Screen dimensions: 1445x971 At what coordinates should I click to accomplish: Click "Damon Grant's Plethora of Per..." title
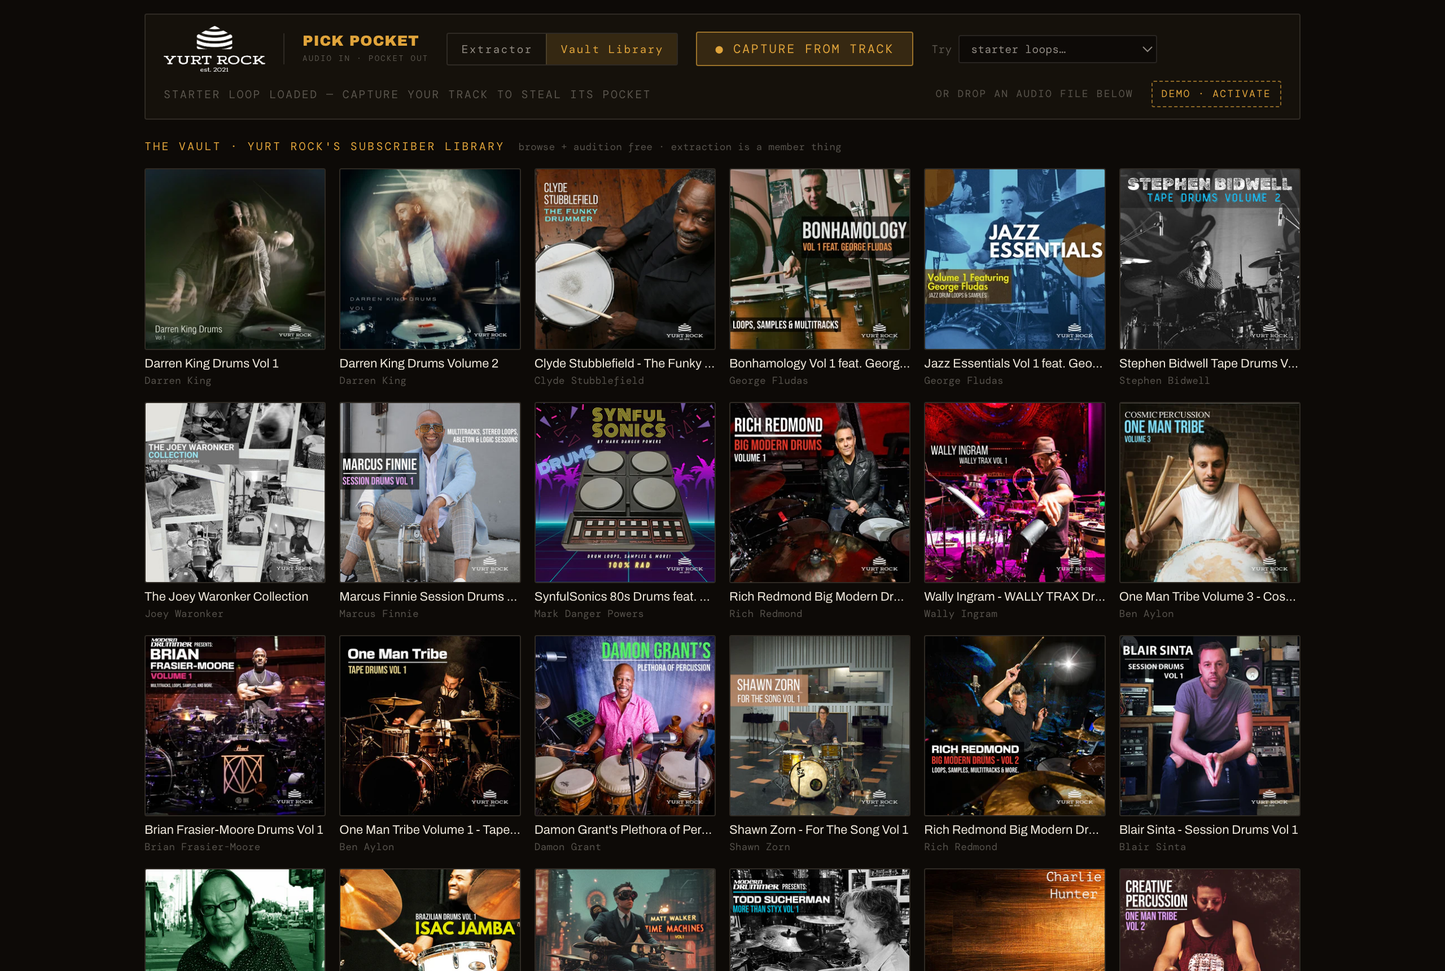624,830
